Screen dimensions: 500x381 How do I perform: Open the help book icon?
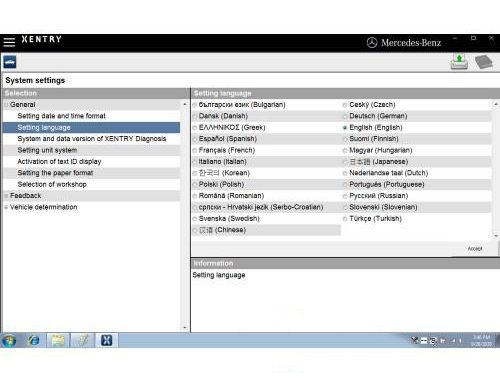(x=483, y=62)
